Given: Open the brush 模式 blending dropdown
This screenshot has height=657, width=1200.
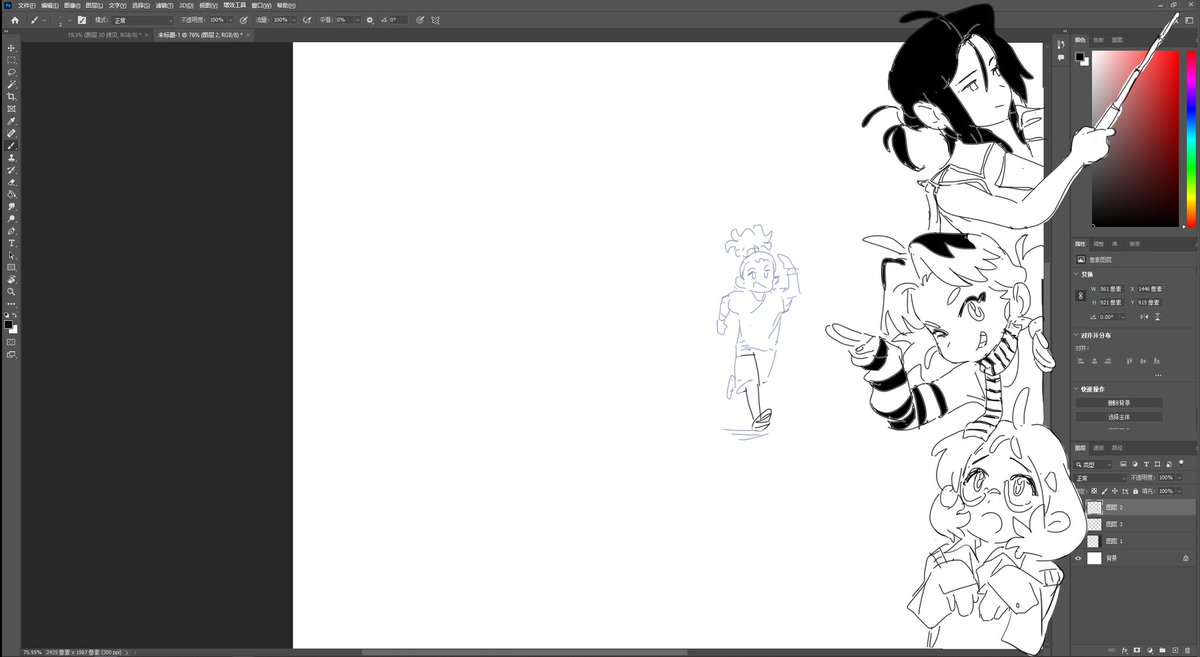Looking at the screenshot, I should pos(142,19).
